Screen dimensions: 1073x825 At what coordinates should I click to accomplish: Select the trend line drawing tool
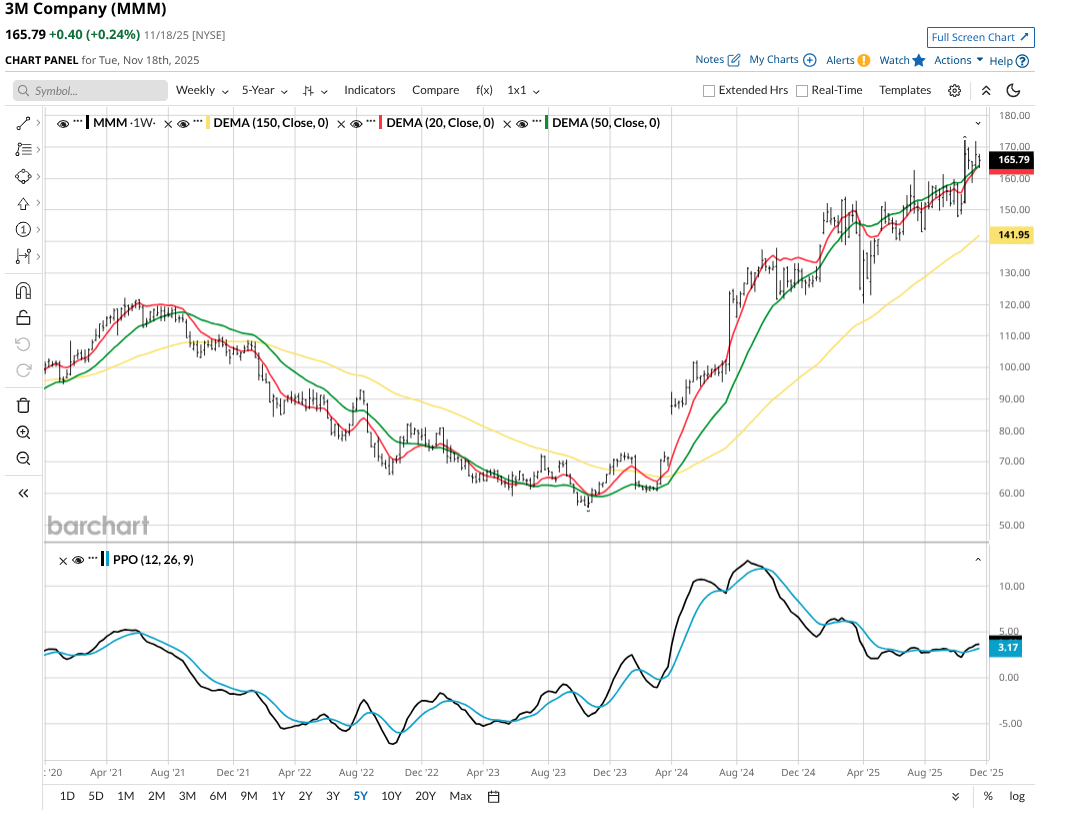tap(23, 123)
